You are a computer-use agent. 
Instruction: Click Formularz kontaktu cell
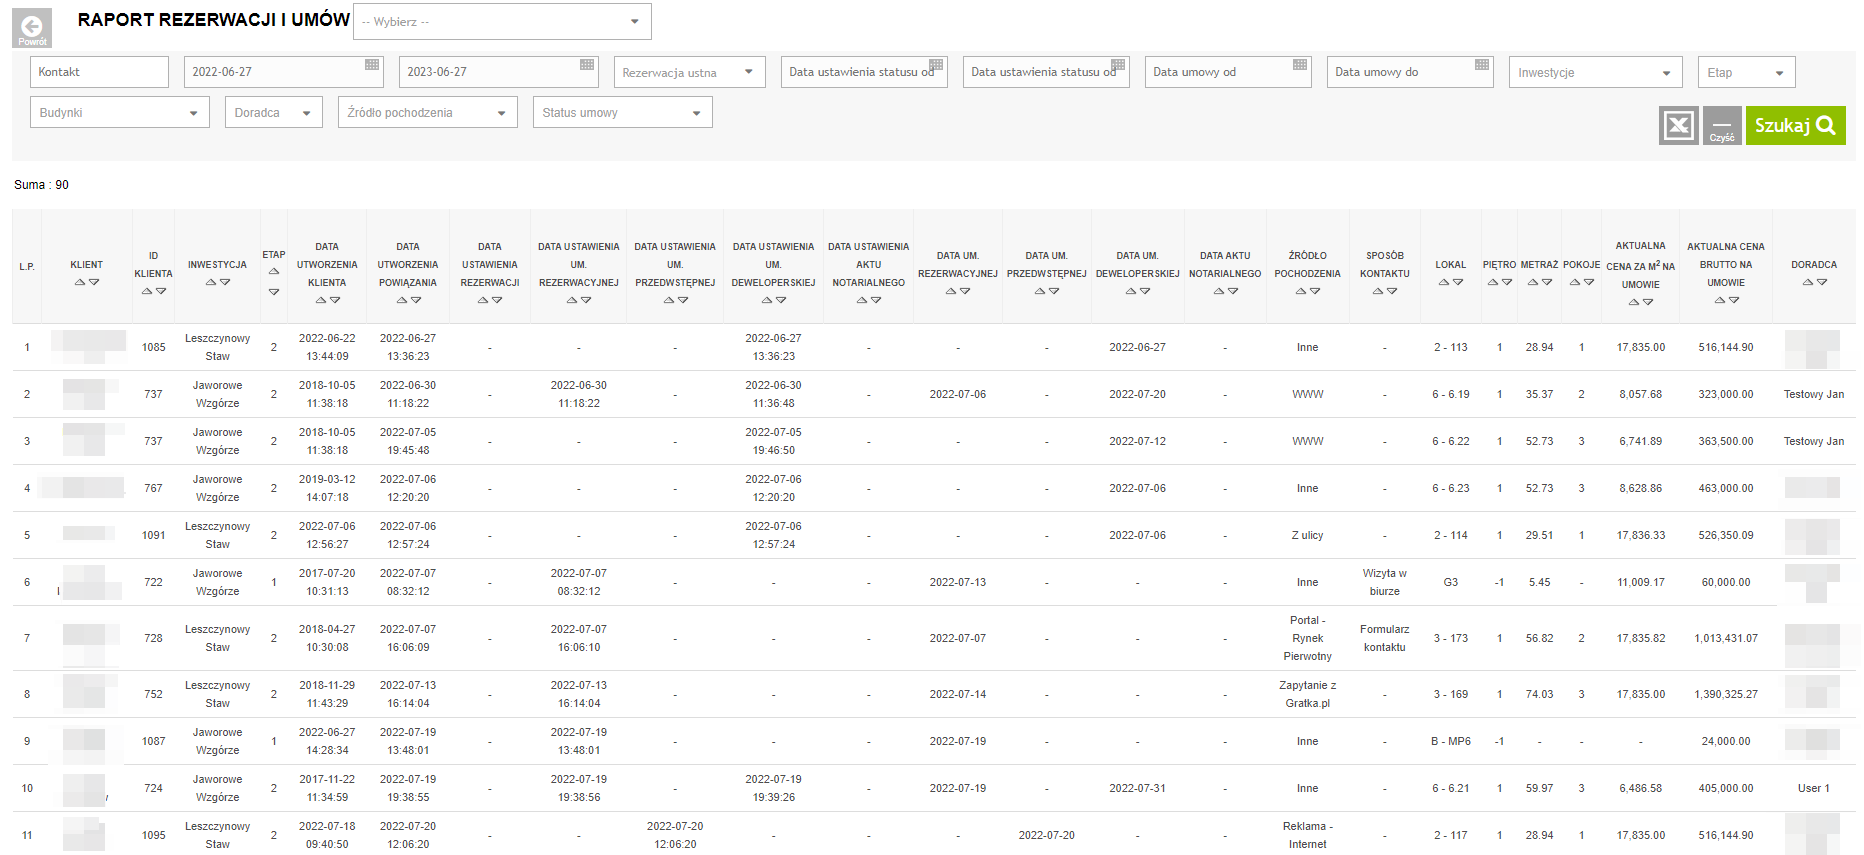(x=1384, y=638)
